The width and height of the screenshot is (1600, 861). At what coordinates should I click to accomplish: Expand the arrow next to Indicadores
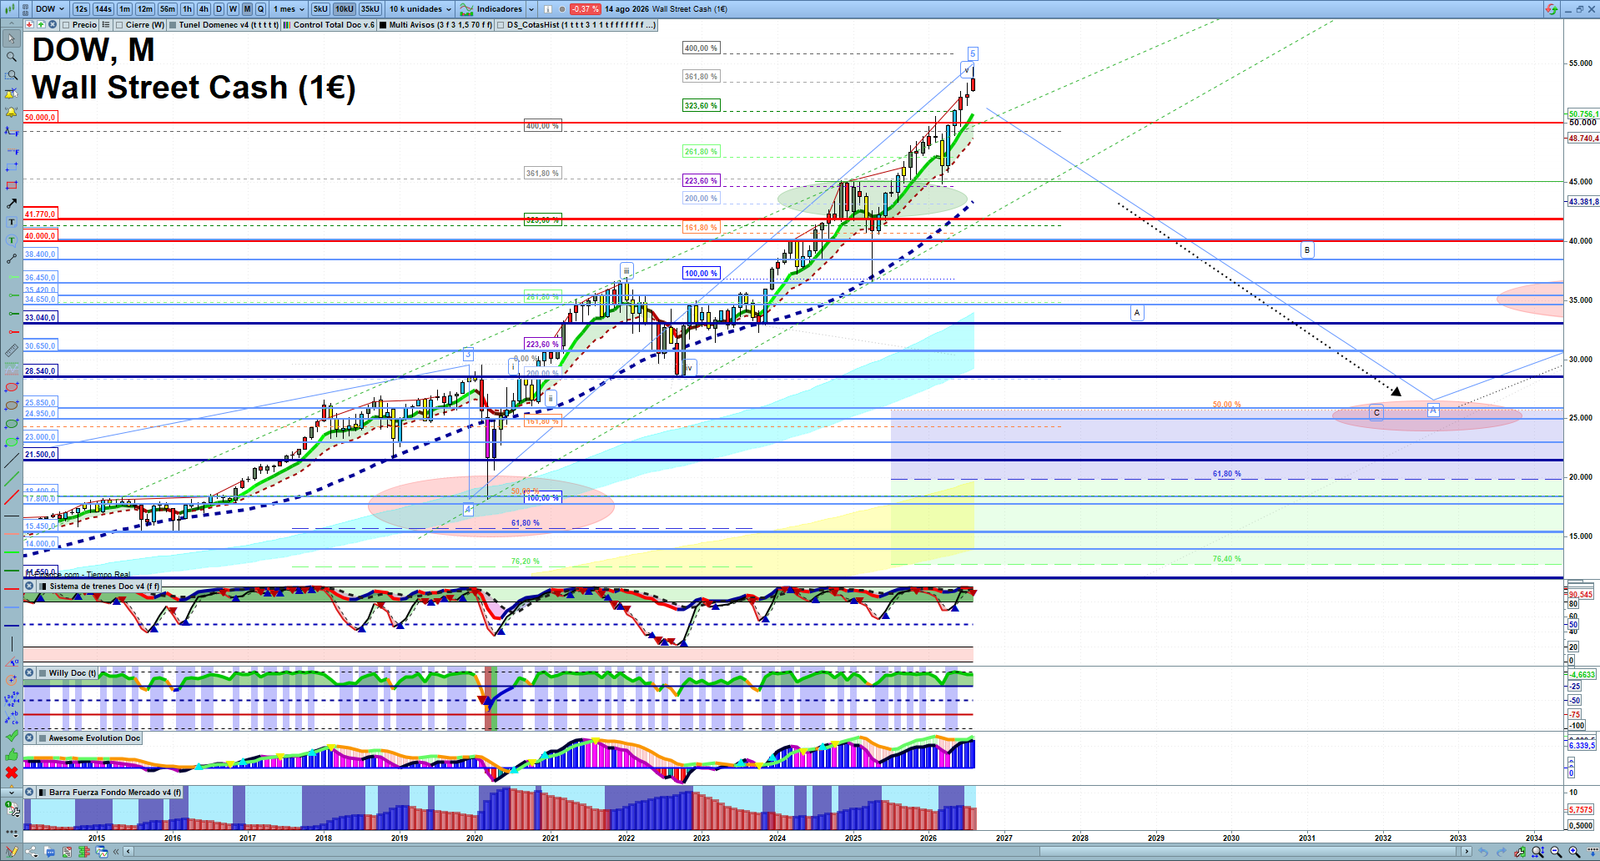[x=531, y=9]
